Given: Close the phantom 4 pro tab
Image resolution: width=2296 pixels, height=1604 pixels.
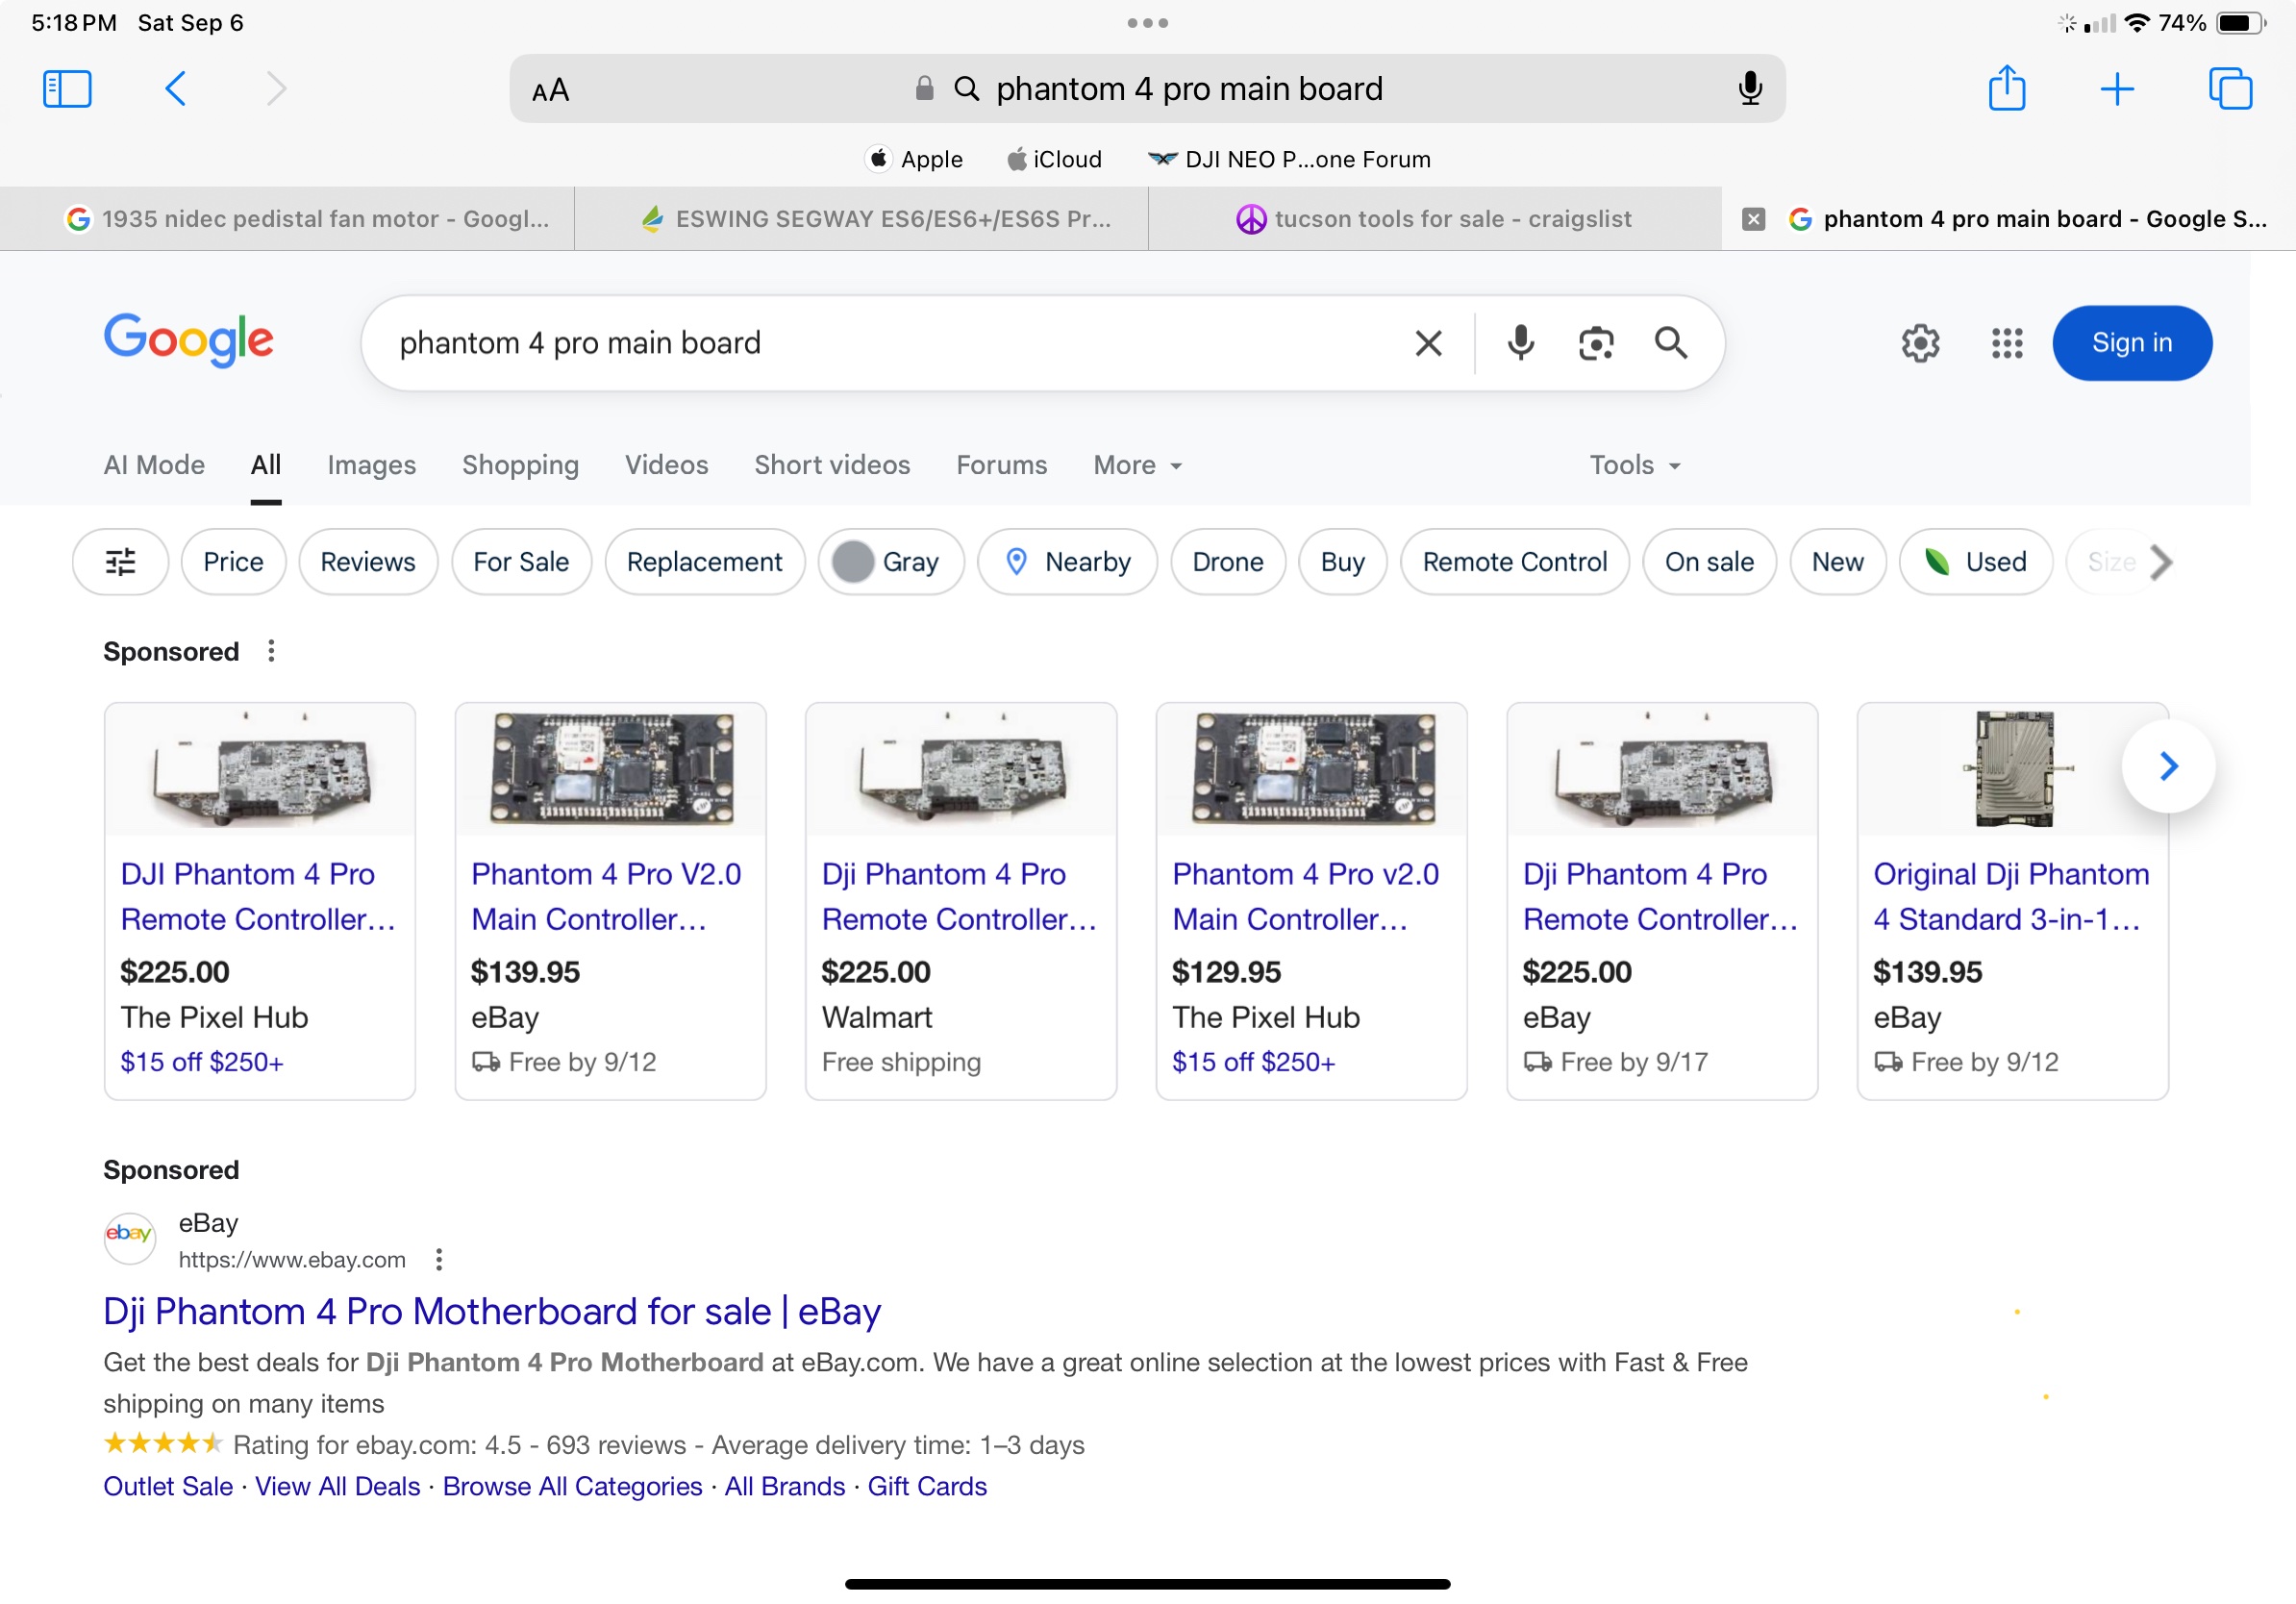Looking at the screenshot, I should tap(1753, 219).
